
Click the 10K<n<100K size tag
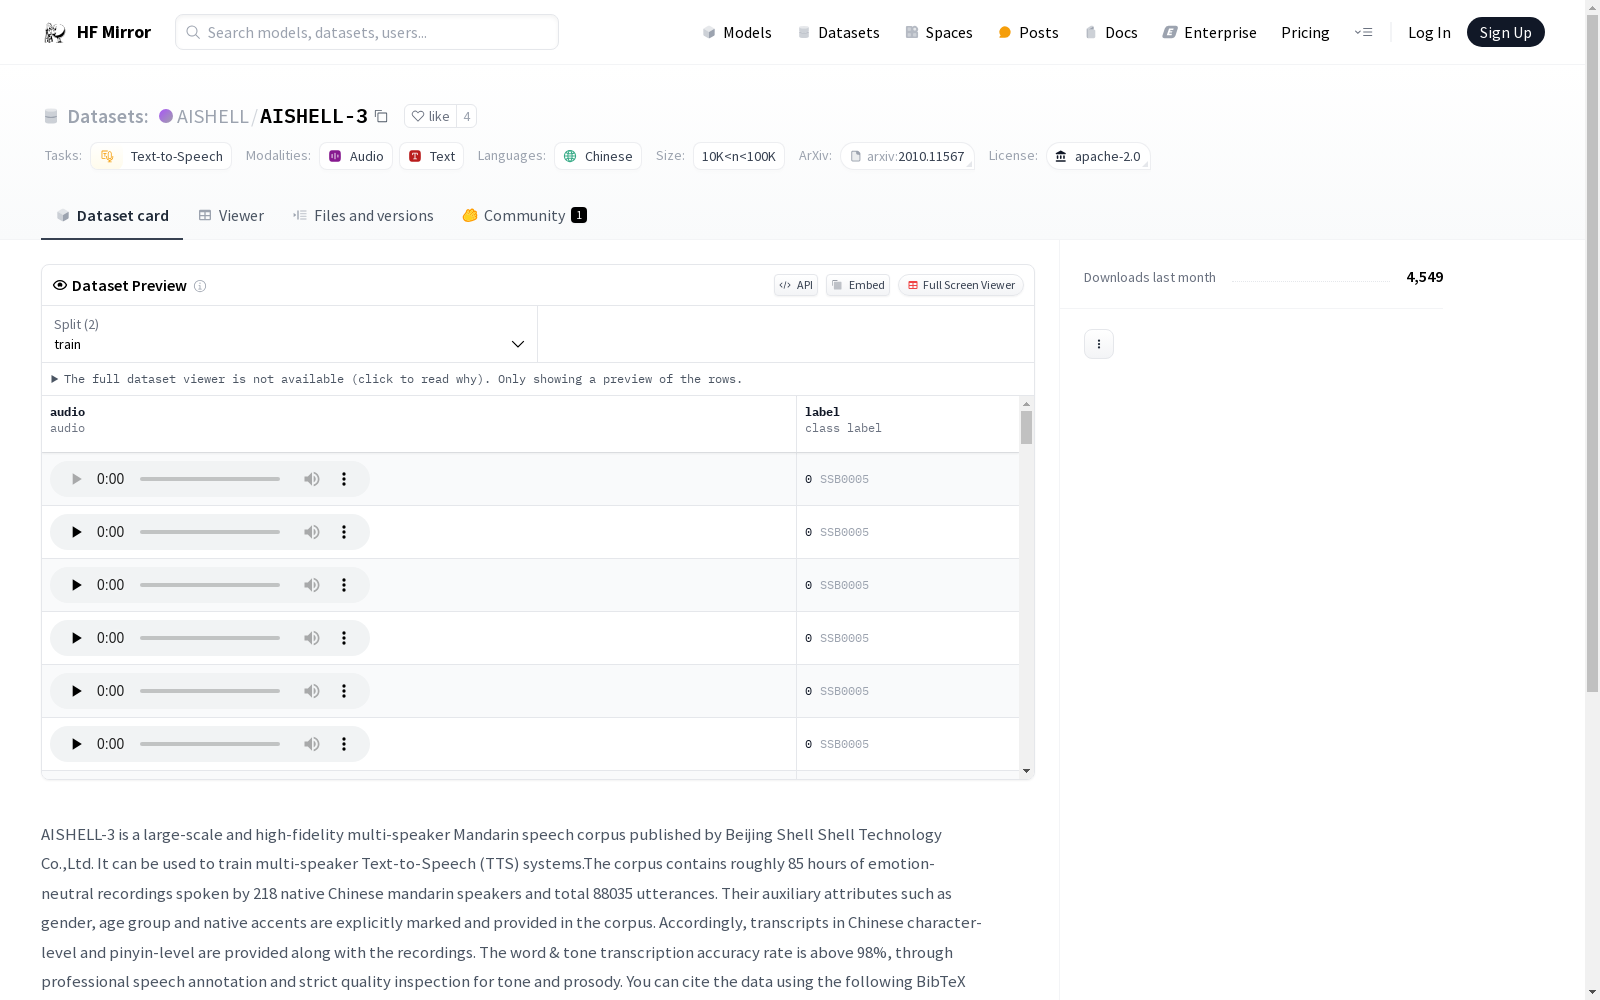tap(739, 156)
